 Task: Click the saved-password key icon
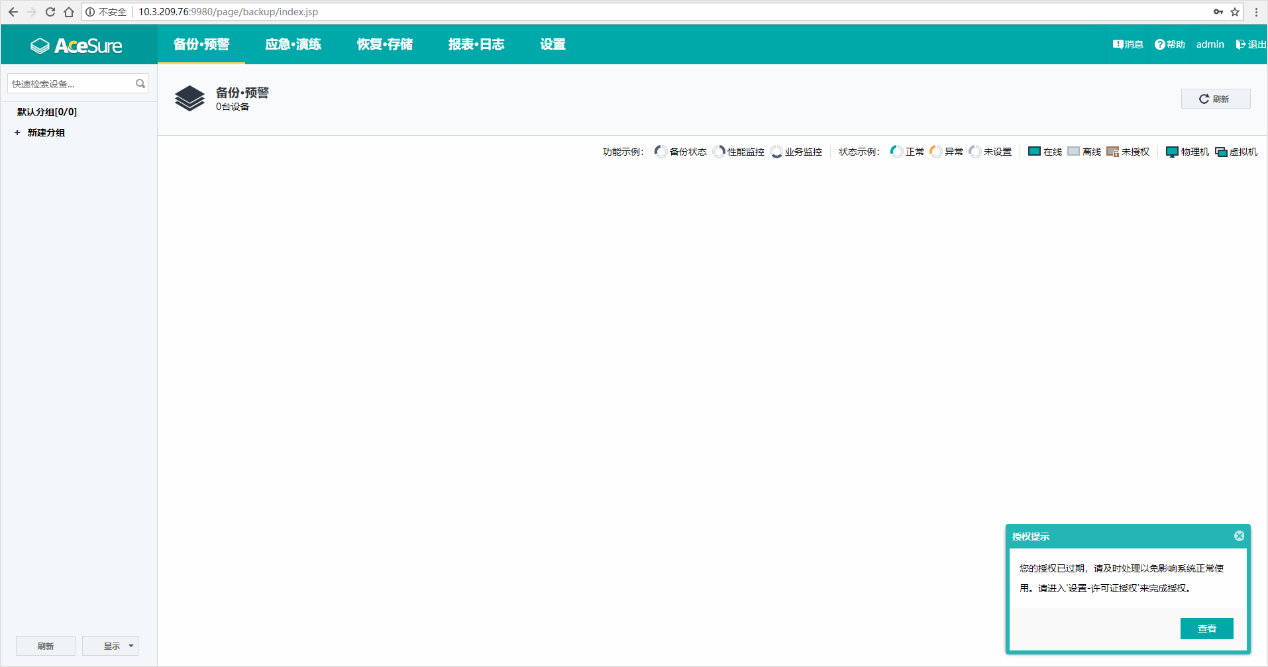pos(1217,12)
